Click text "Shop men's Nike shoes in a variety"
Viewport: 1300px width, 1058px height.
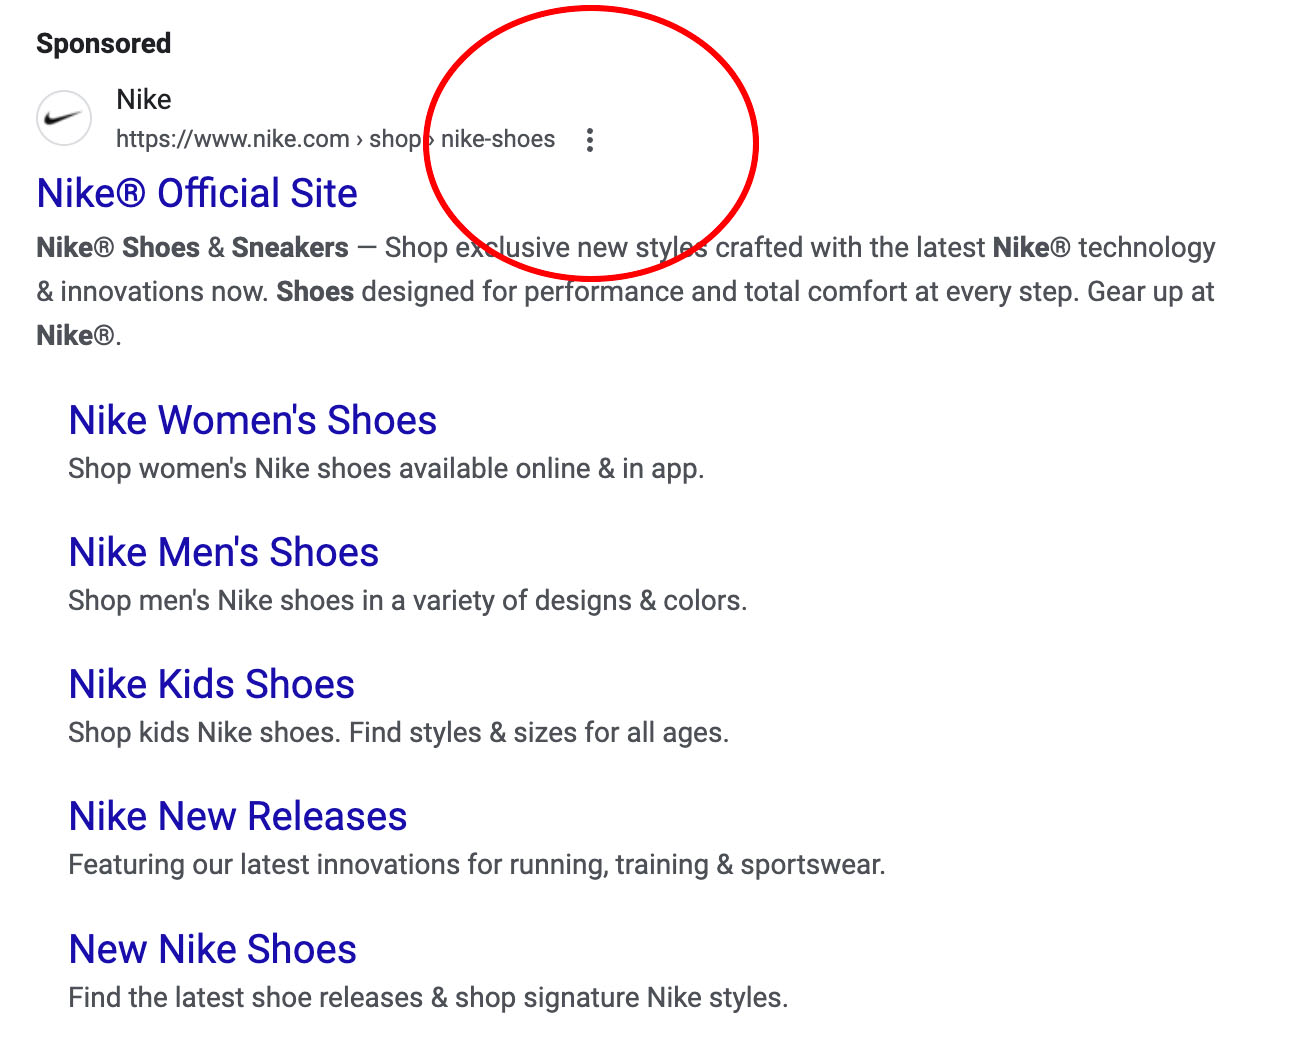273,600
